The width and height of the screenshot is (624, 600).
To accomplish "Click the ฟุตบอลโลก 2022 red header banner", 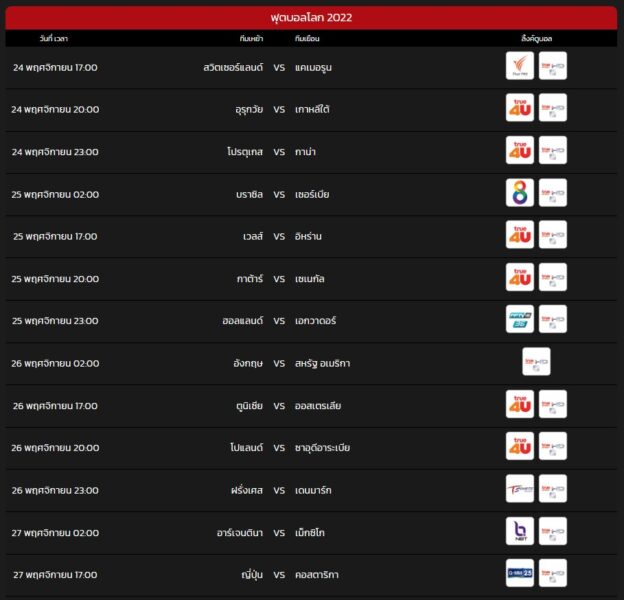I will (x=311, y=17).
